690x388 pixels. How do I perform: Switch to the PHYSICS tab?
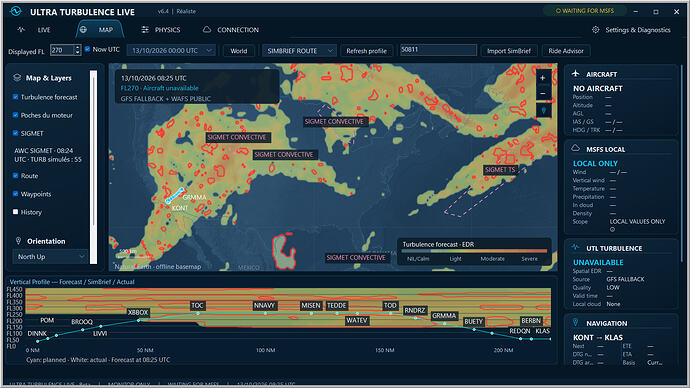161,30
